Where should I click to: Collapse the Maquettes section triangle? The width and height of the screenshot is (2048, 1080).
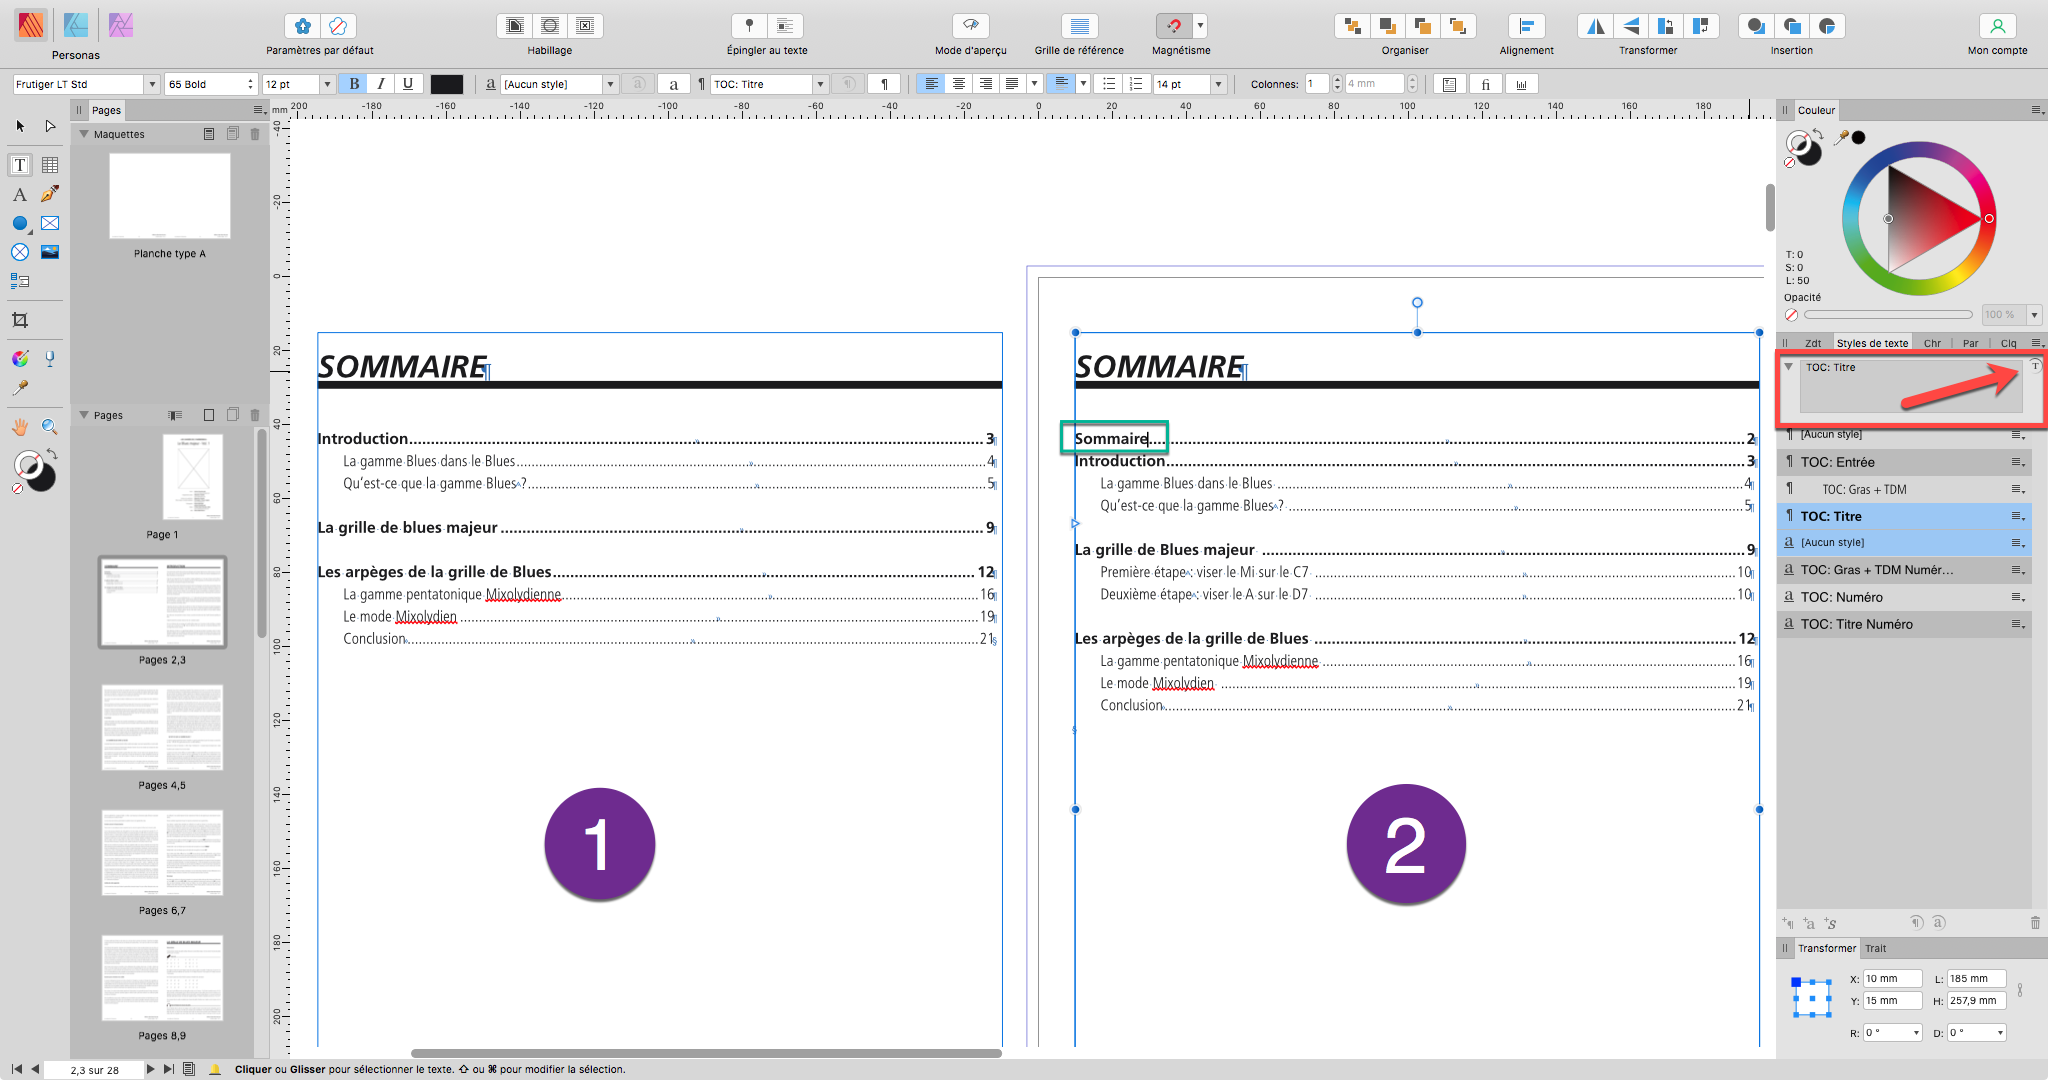84,134
